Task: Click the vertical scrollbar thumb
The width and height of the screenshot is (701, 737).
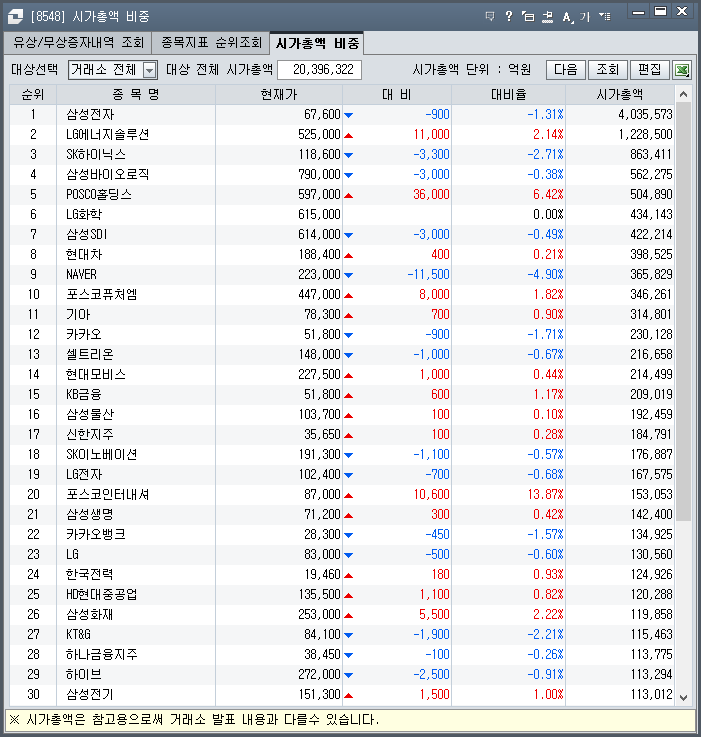Action: pyautogui.click(x=684, y=312)
